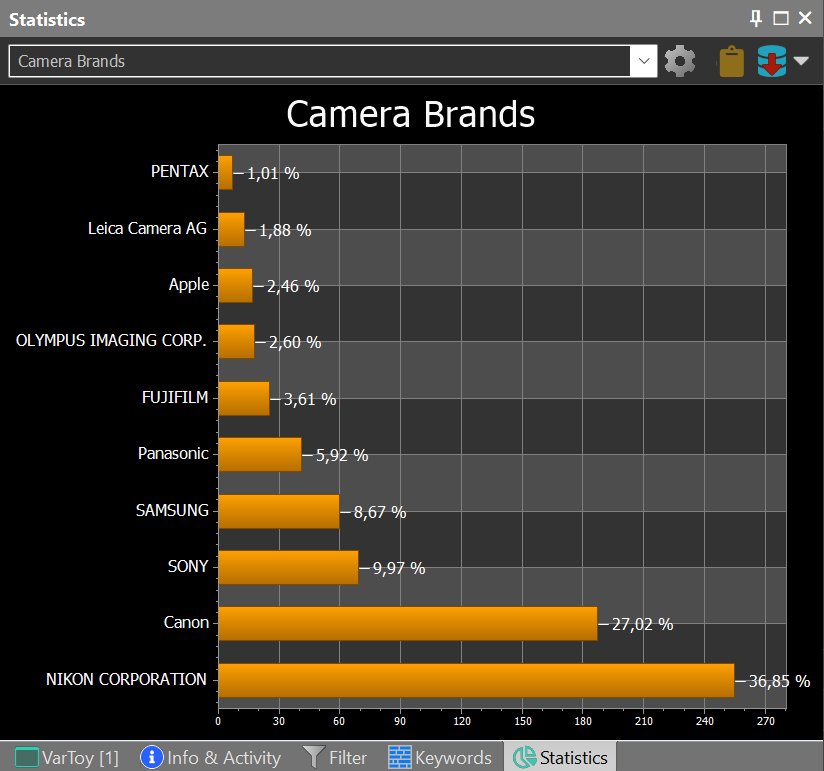
Task: Click the Canon bar in the chart
Action: pos(400,622)
